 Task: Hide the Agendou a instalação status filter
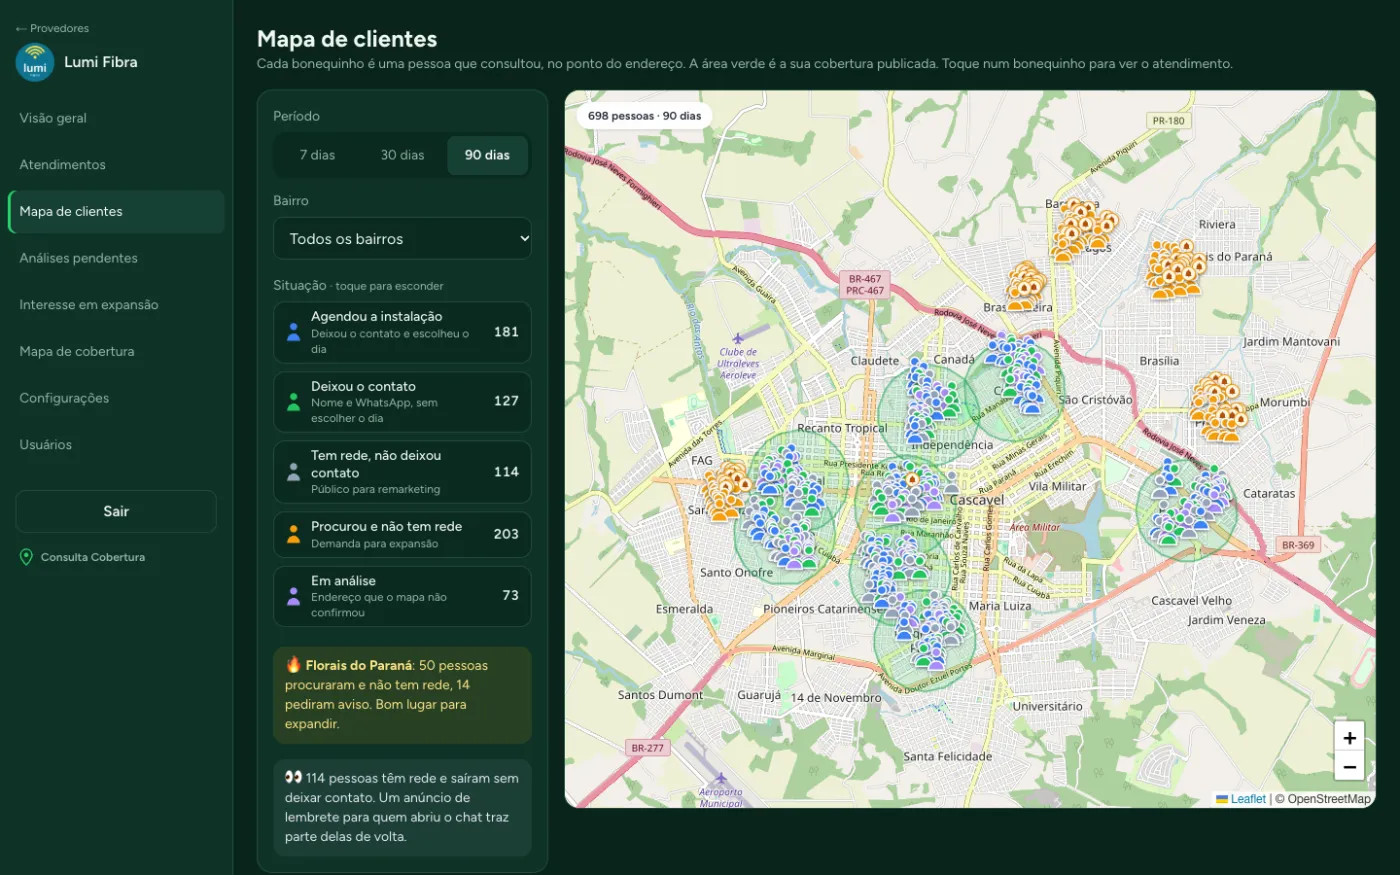[402, 332]
